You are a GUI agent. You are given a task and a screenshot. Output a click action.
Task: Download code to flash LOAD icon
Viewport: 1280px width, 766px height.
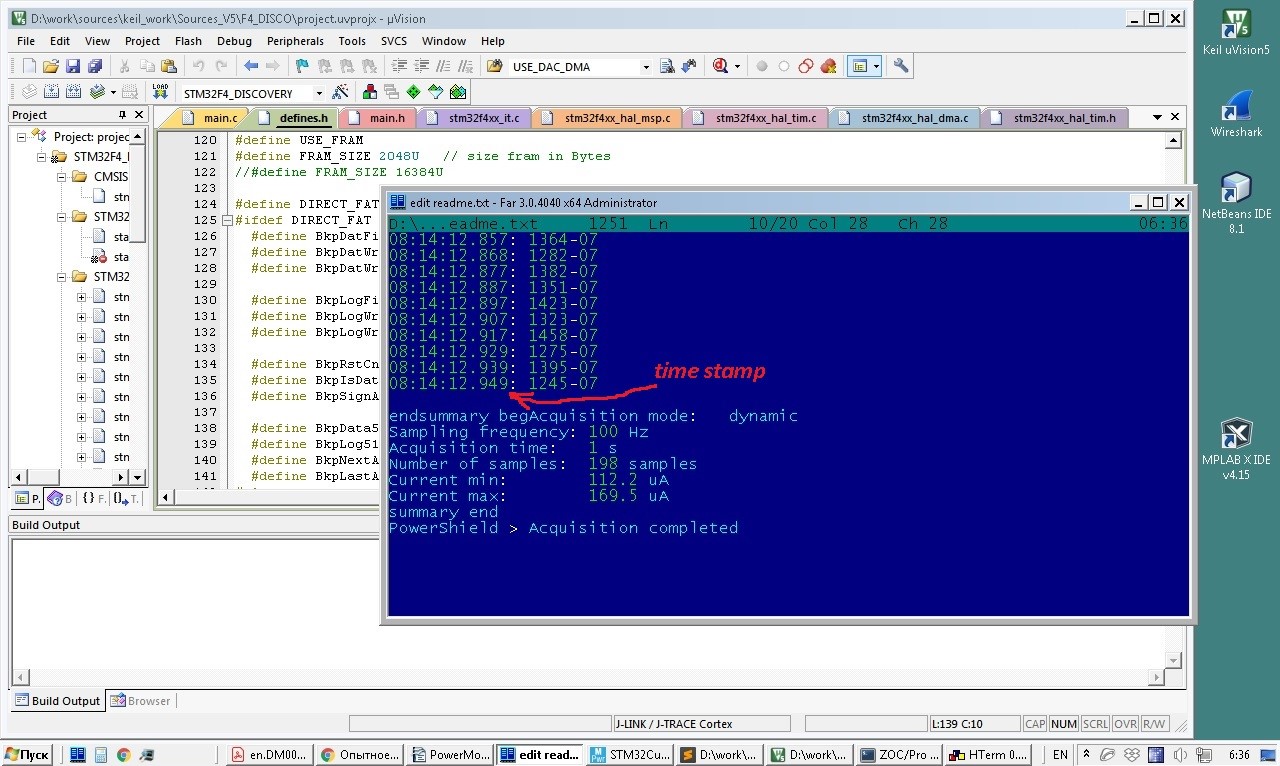pos(160,92)
